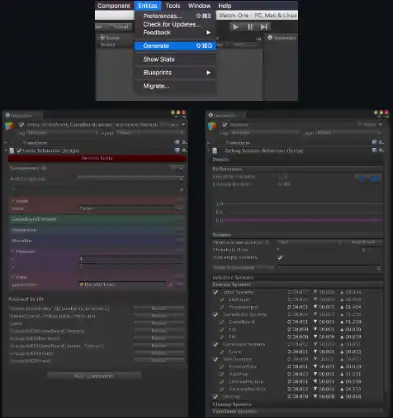Open the gear menu on left Transform row
Screen dimensions: 393x418
click(184, 142)
